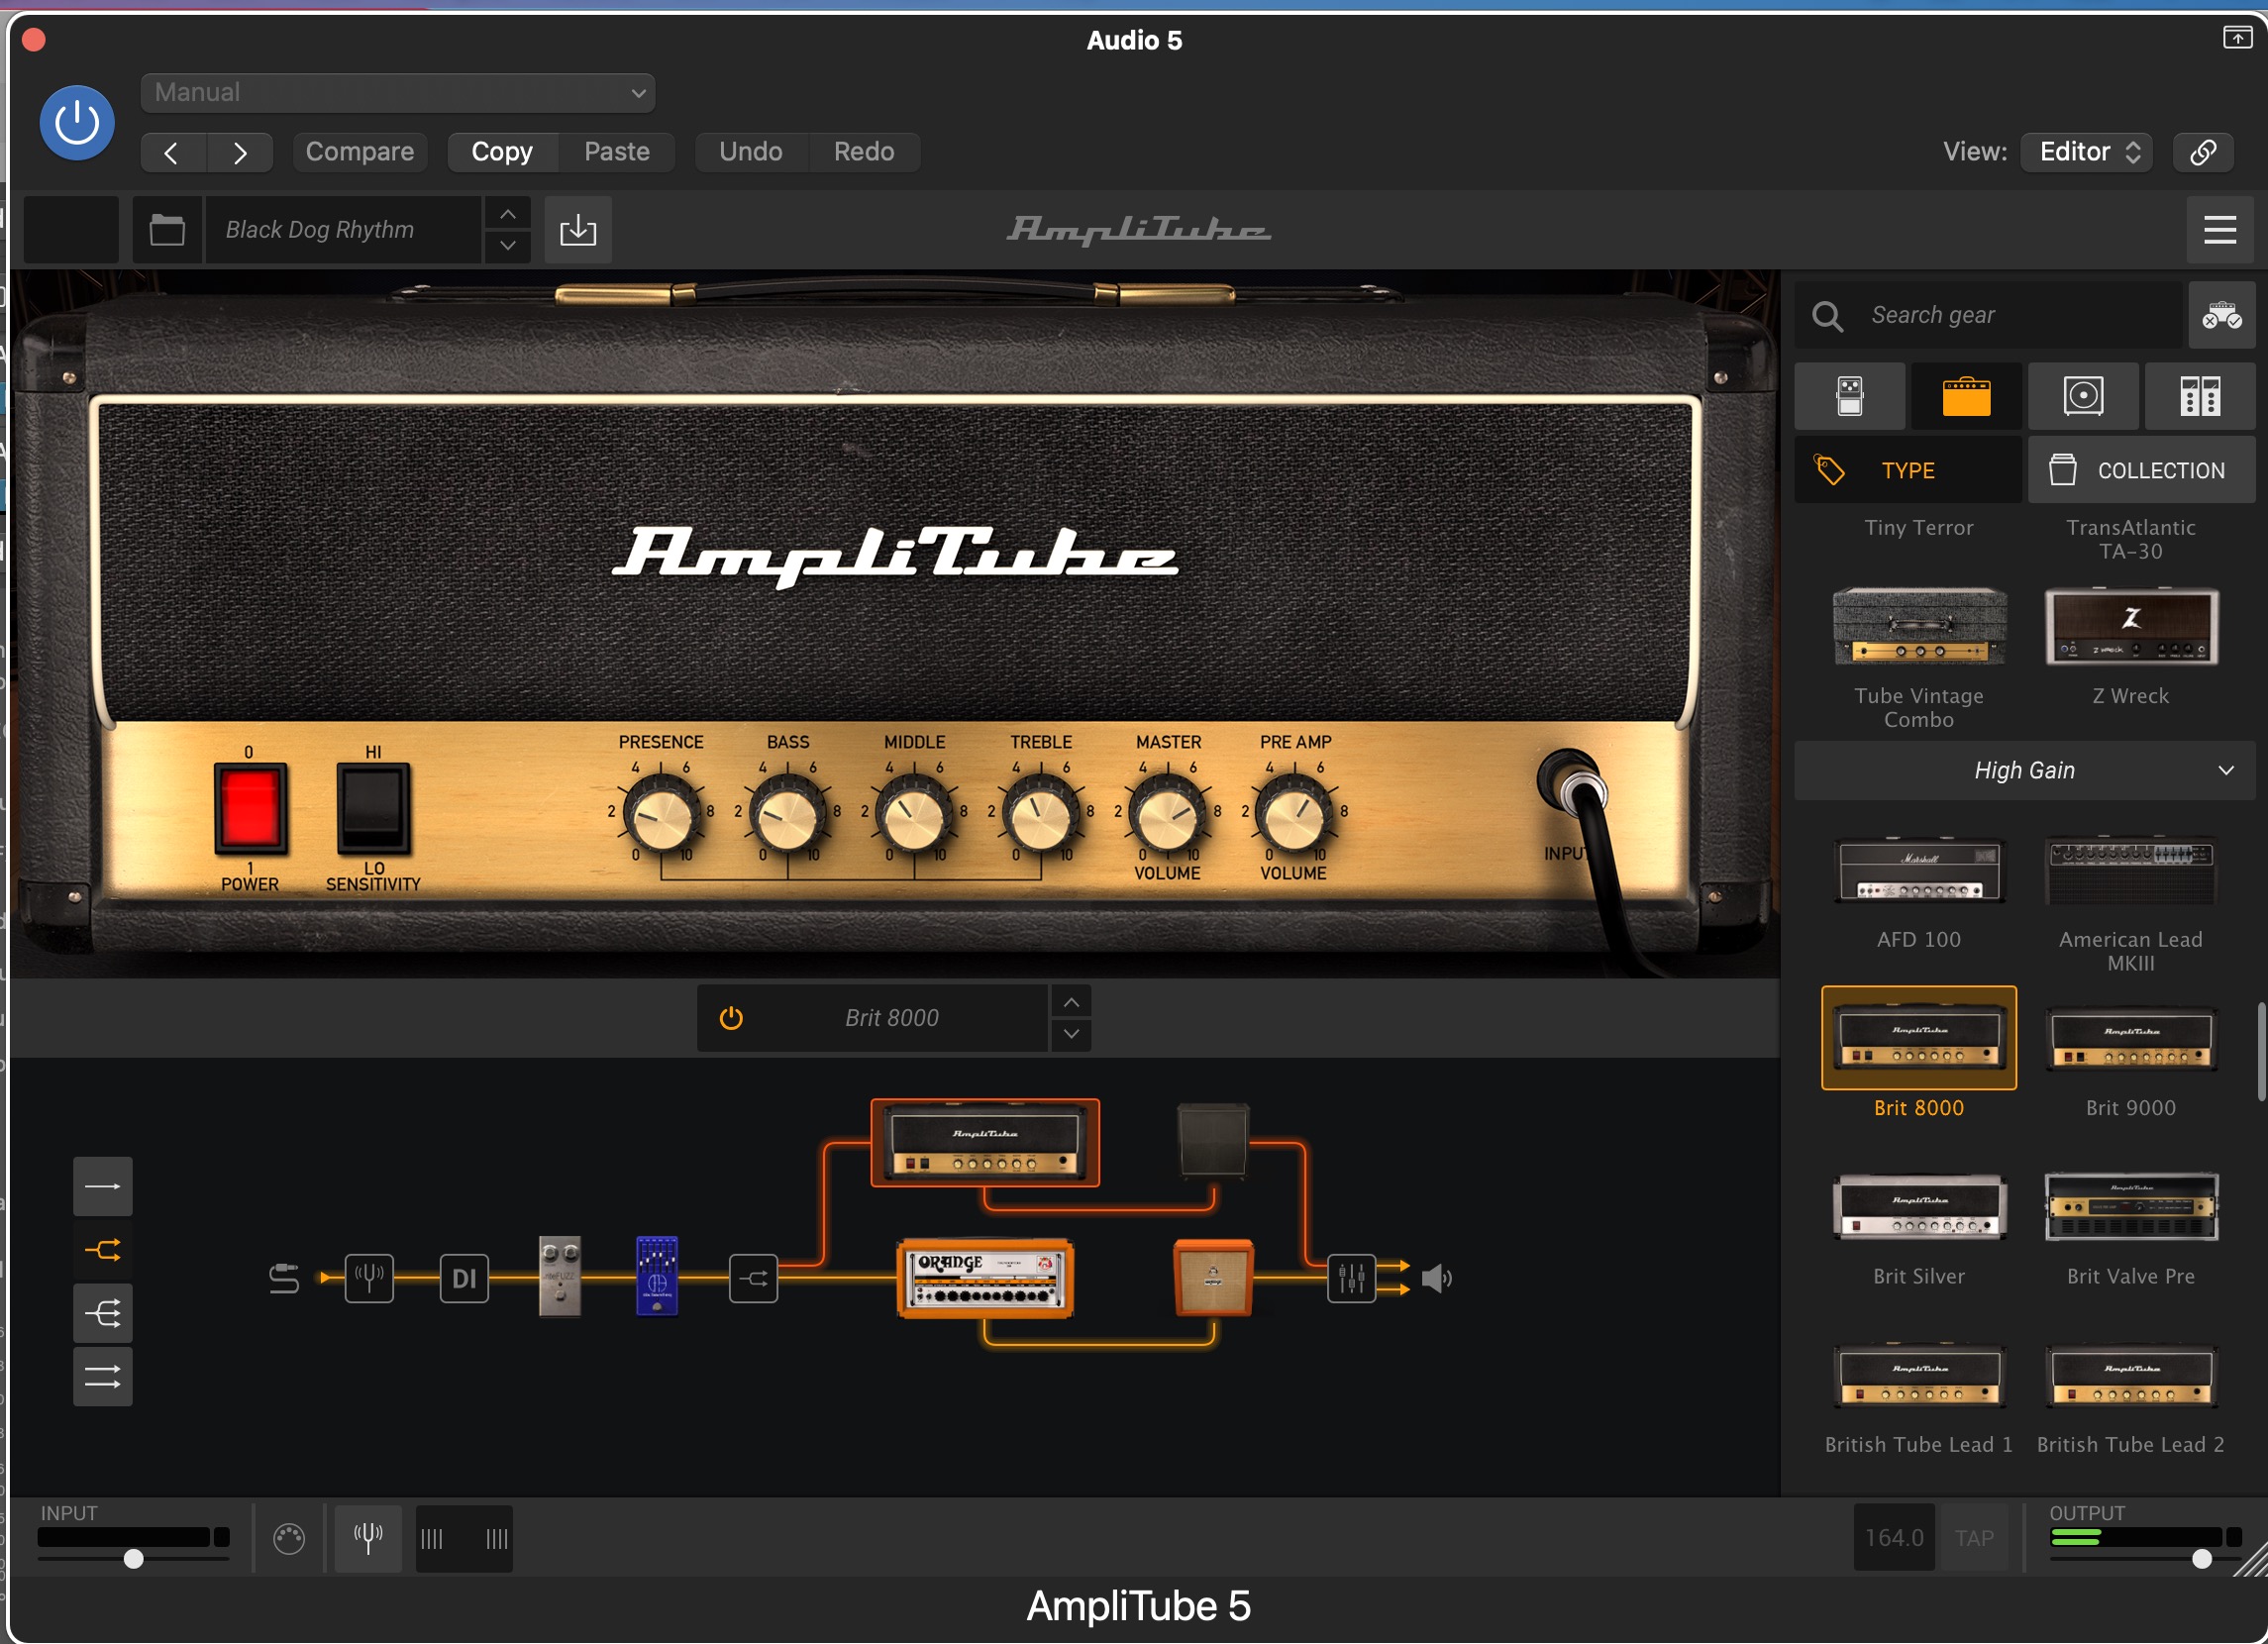
Task: Click the magnifier search icon
Action: pos(1828,316)
